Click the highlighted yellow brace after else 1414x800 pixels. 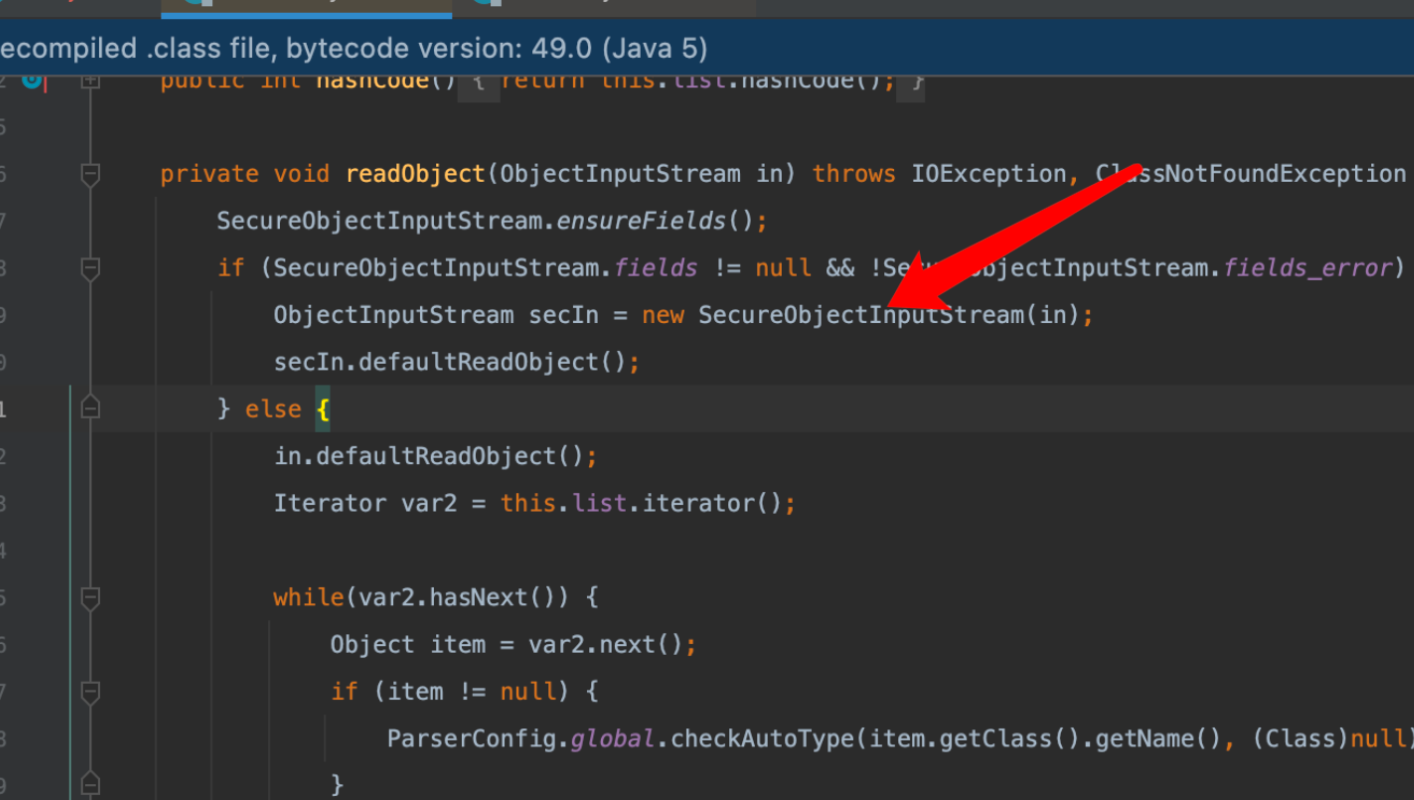click(x=323, y=409)
